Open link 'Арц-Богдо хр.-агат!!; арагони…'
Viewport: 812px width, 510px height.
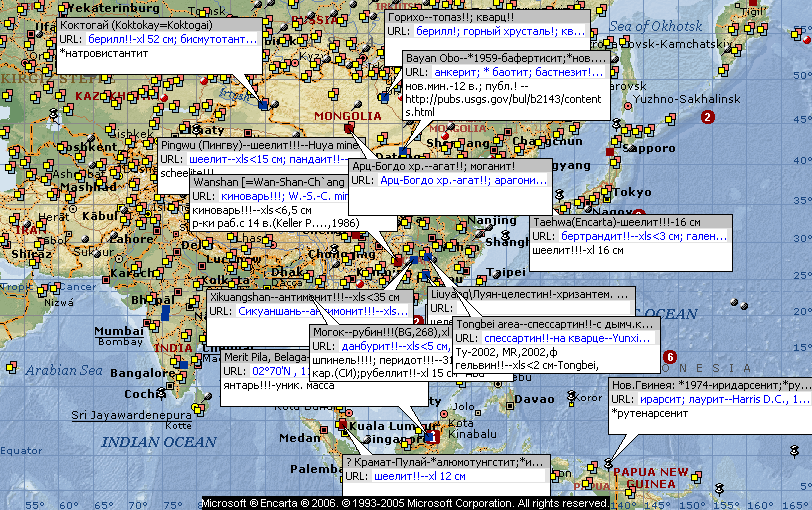point(463,180)
